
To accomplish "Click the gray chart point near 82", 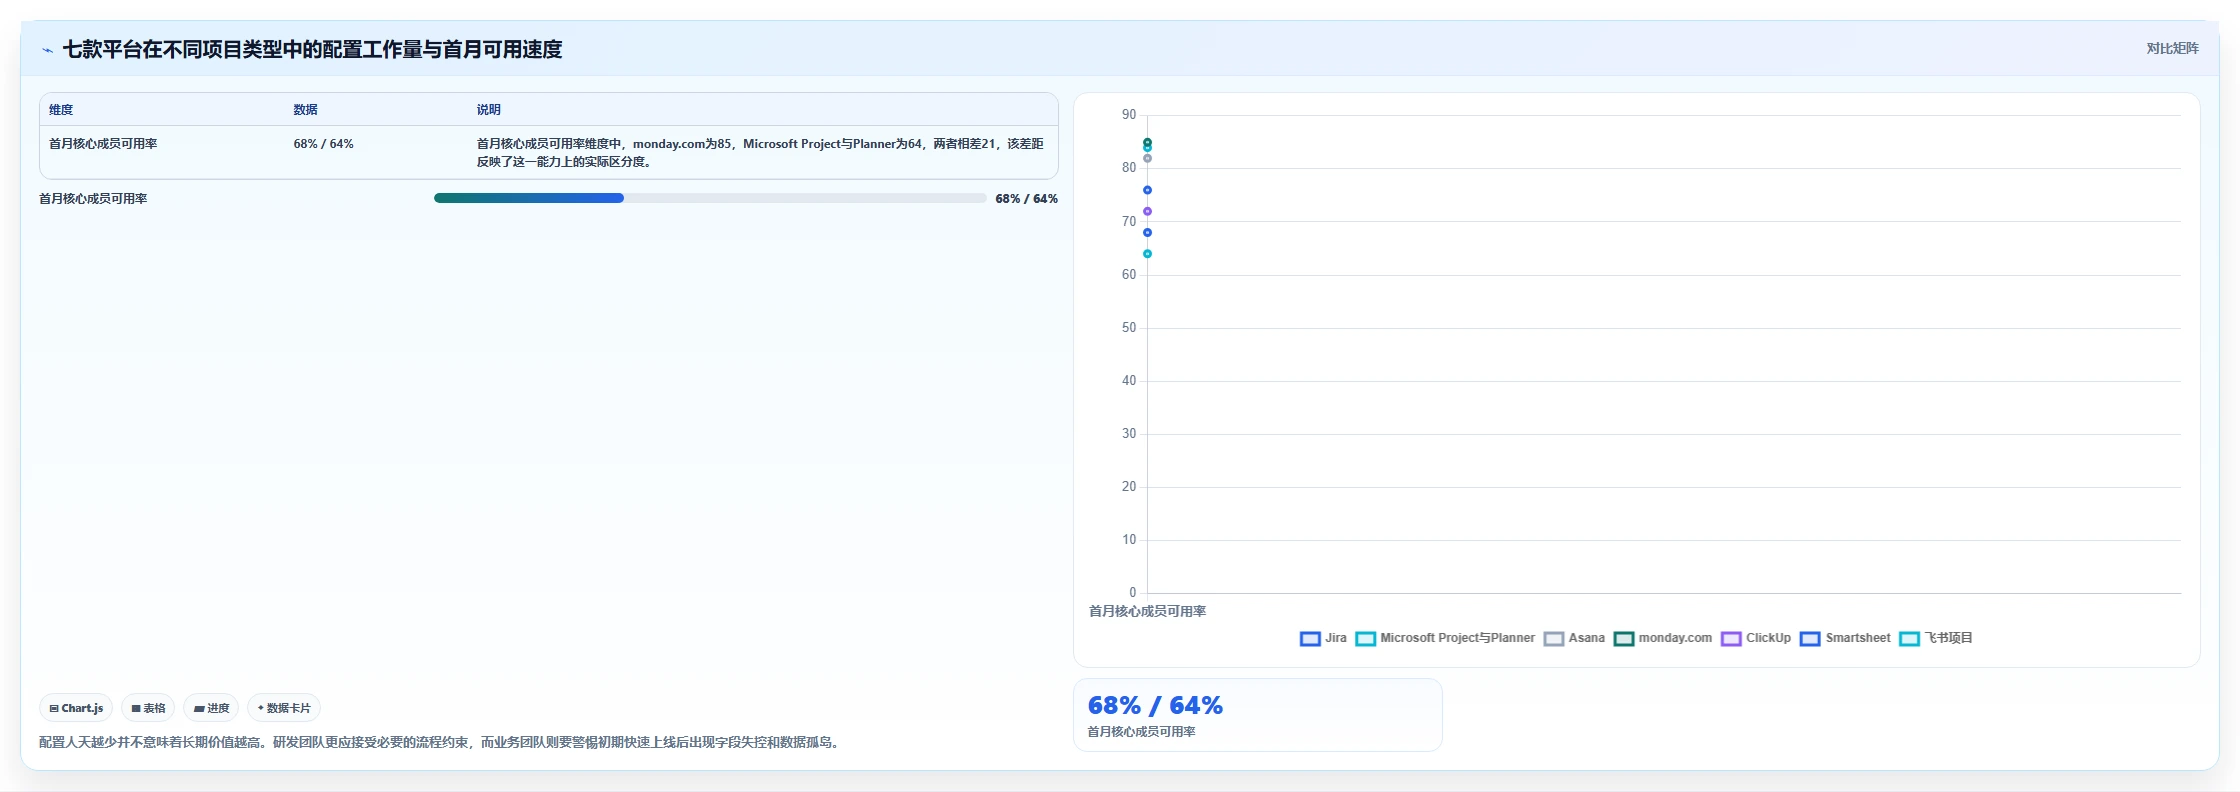I will pyautogui.click(x=1147, y=158).
